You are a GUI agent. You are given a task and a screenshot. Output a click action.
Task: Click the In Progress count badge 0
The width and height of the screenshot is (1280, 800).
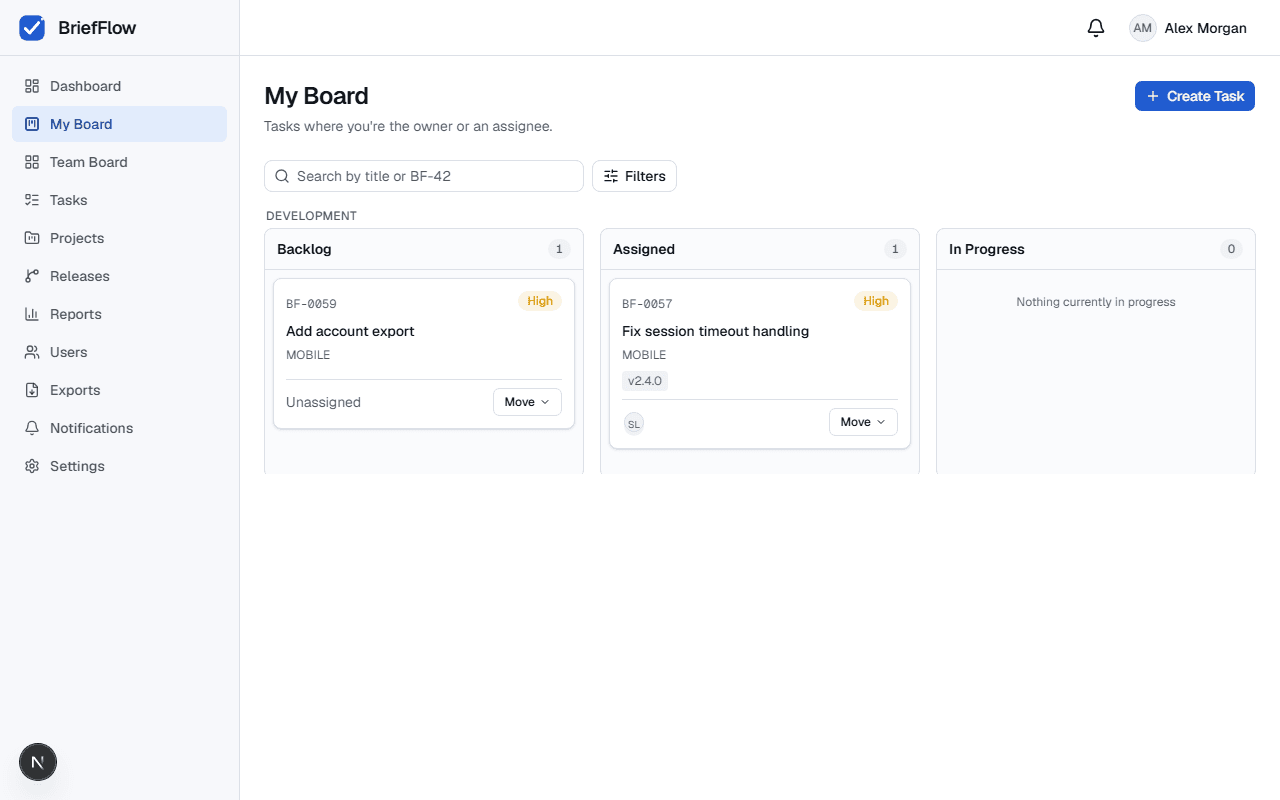click(1231, 249)
